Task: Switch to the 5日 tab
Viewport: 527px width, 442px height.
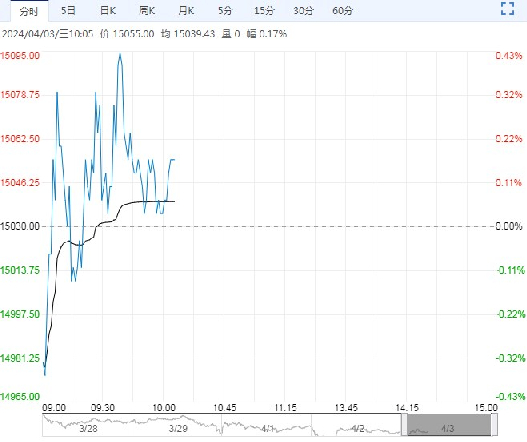Action: point(68,11)
